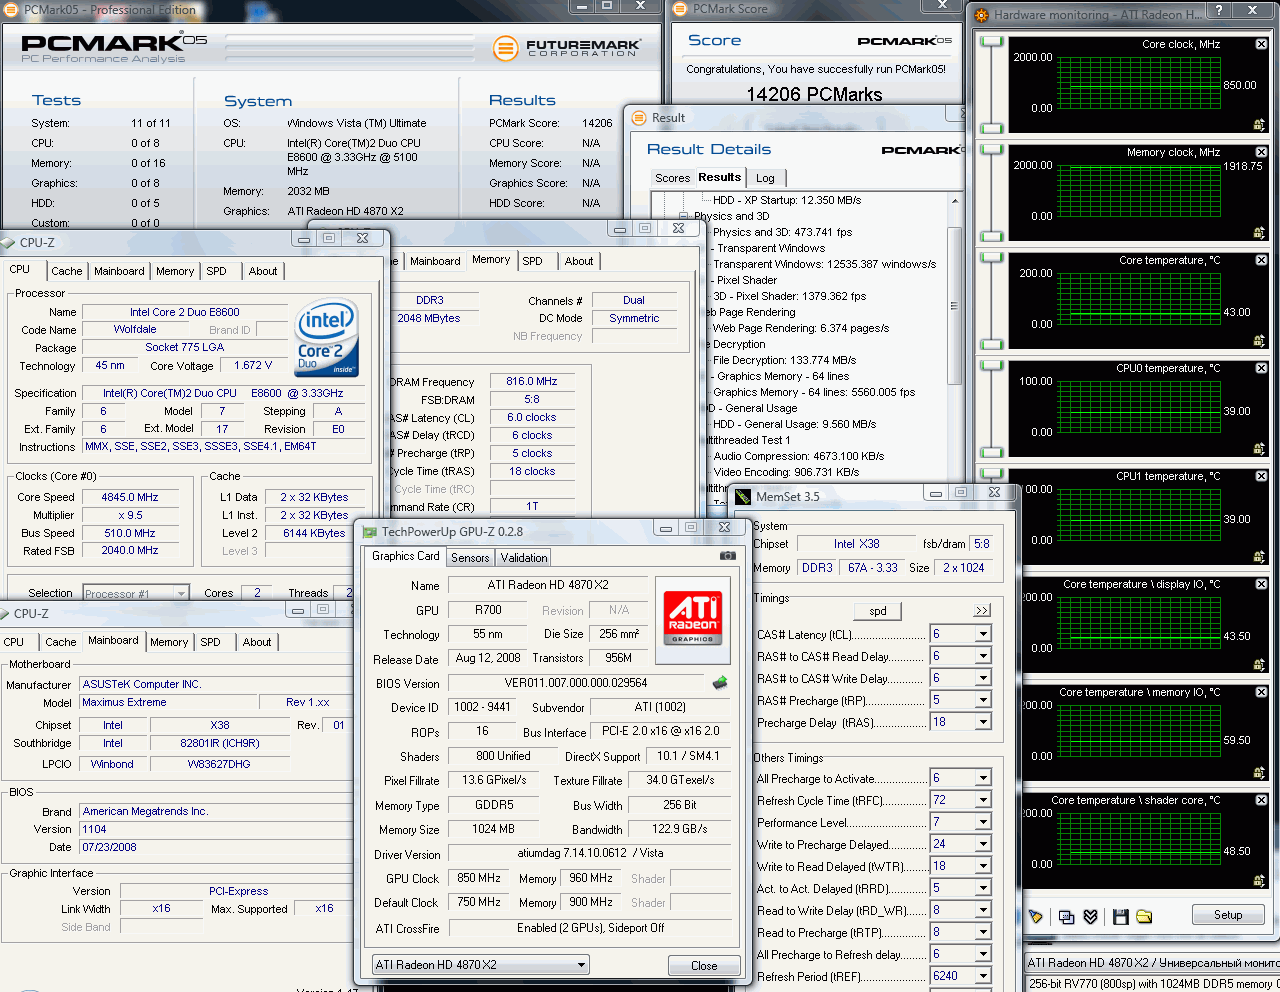Open the Refresh Period tREF dropdown

[x=983, y=976]
